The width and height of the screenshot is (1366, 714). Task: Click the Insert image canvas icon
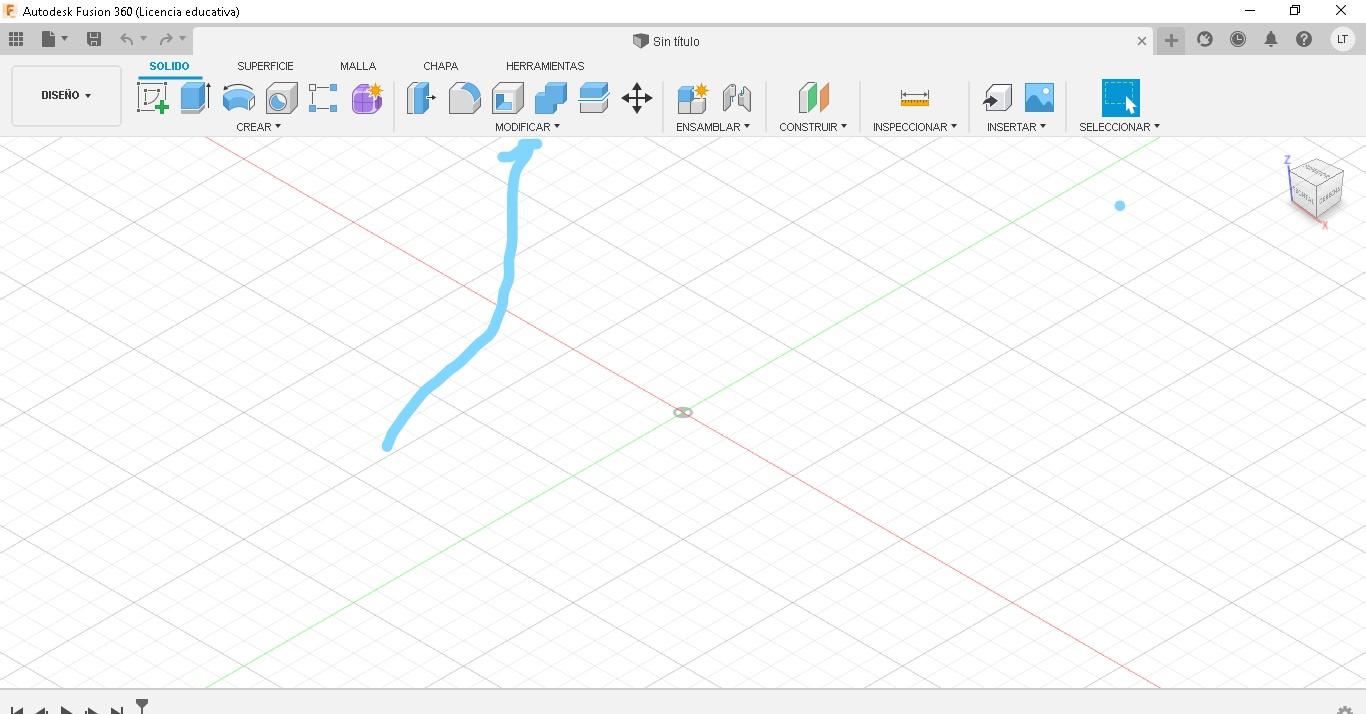pyautogui.click(x=1039, y=98)
